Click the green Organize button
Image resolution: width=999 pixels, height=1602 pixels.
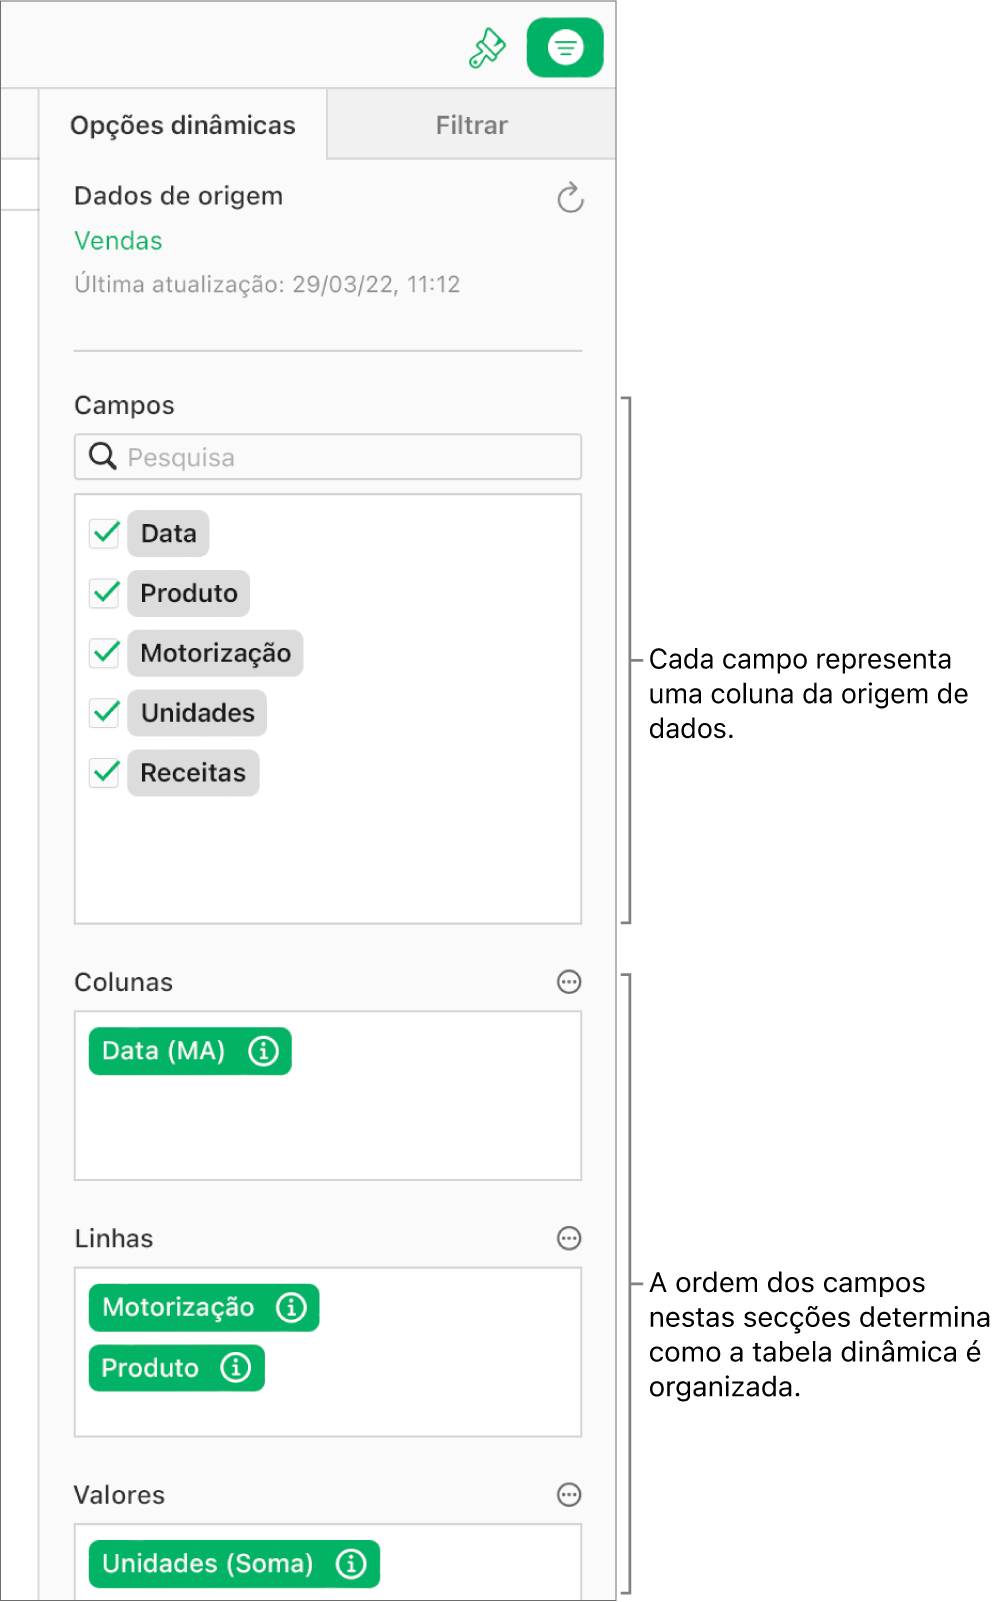[x=565, y=48]
